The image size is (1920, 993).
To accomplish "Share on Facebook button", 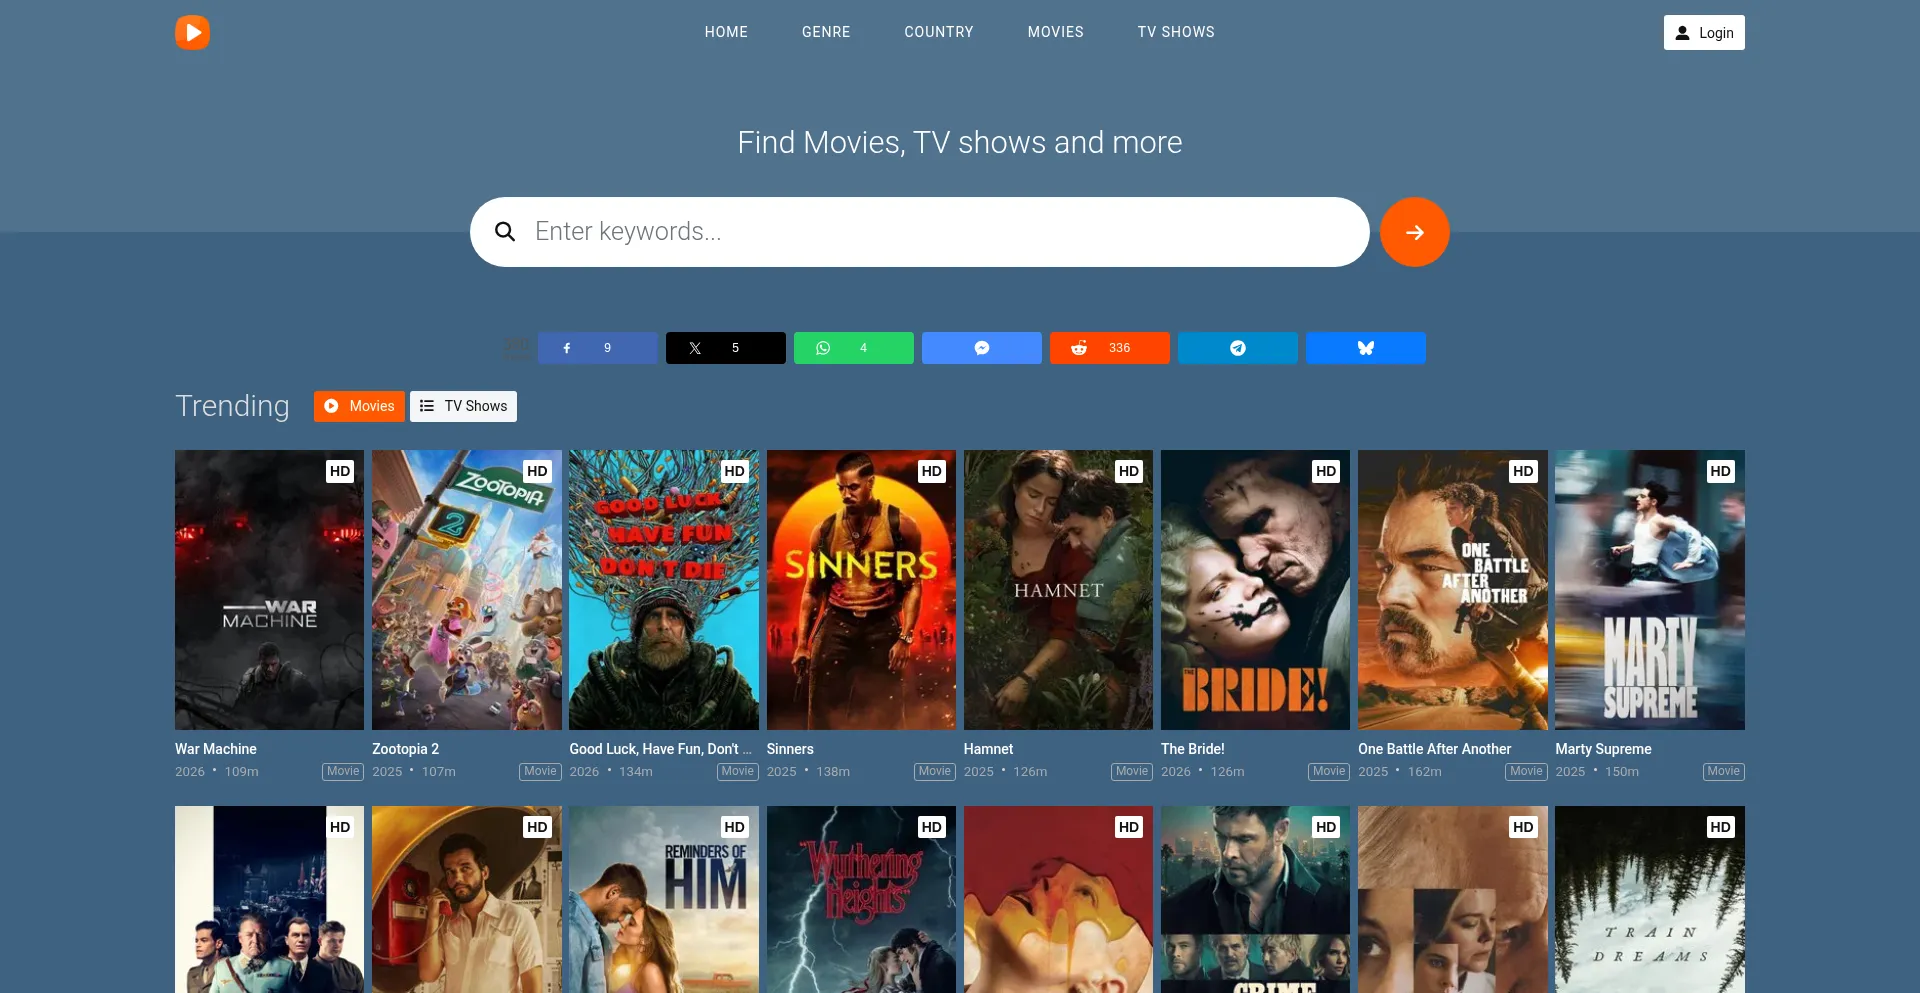I will pyautogui.click(x=598, y=348).
